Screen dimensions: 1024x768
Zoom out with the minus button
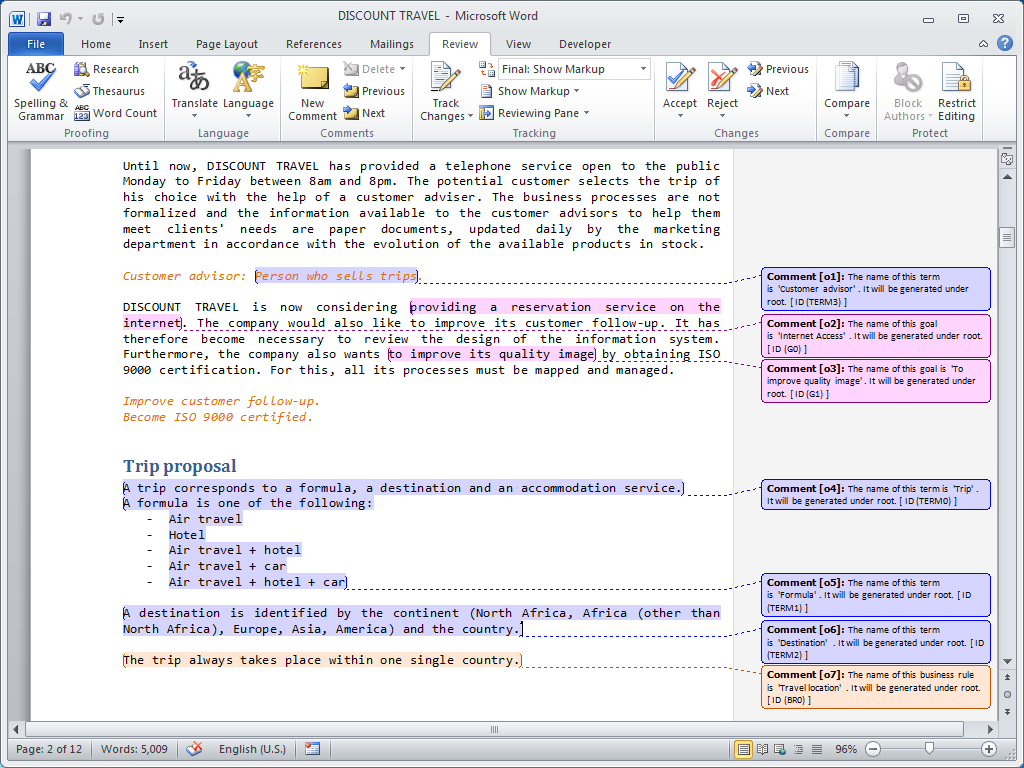coord(873,749)
